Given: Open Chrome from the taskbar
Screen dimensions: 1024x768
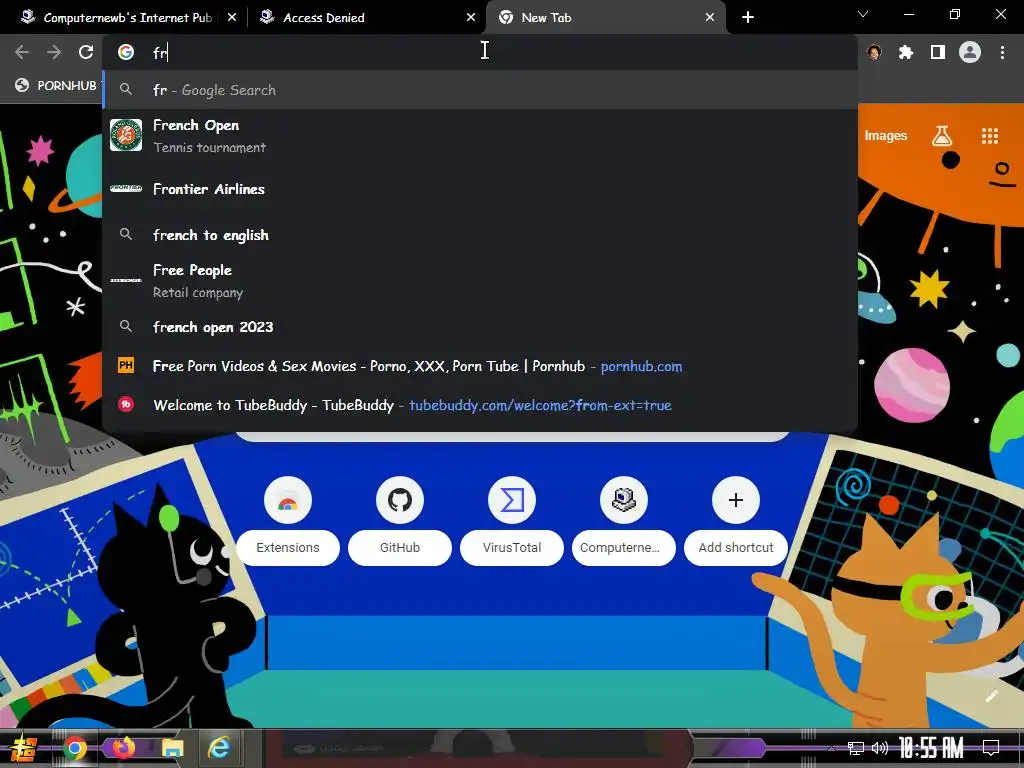Looking at the screenshot, I should pyautogui.click(x=75, y=748).
